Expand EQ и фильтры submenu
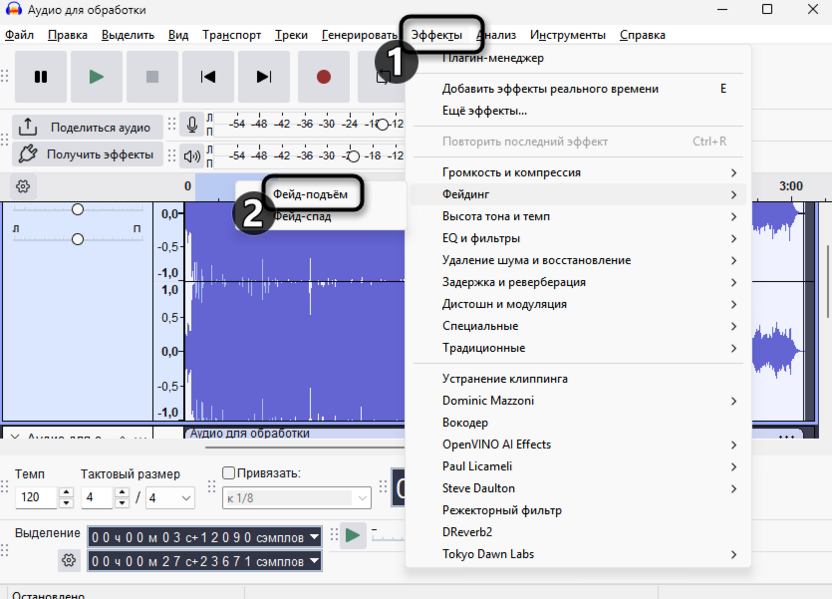 578,238
